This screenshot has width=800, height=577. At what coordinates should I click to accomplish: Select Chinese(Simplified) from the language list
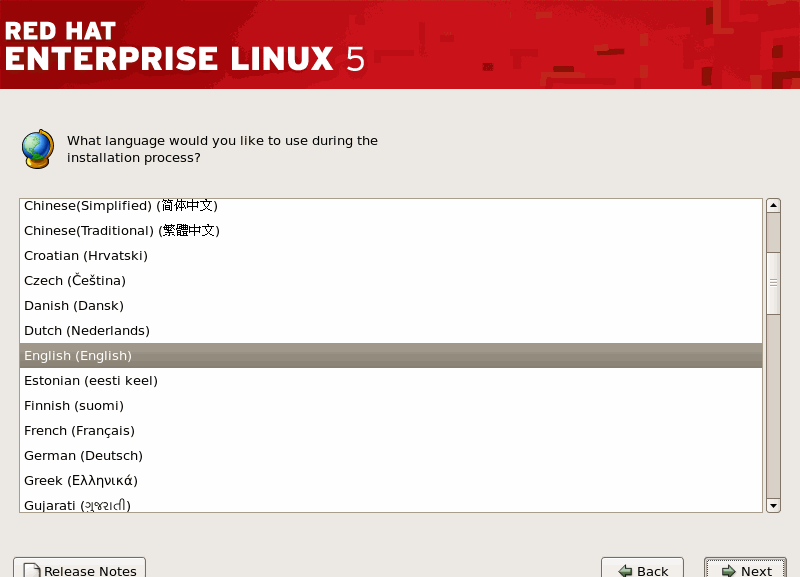tap(120, 206)
